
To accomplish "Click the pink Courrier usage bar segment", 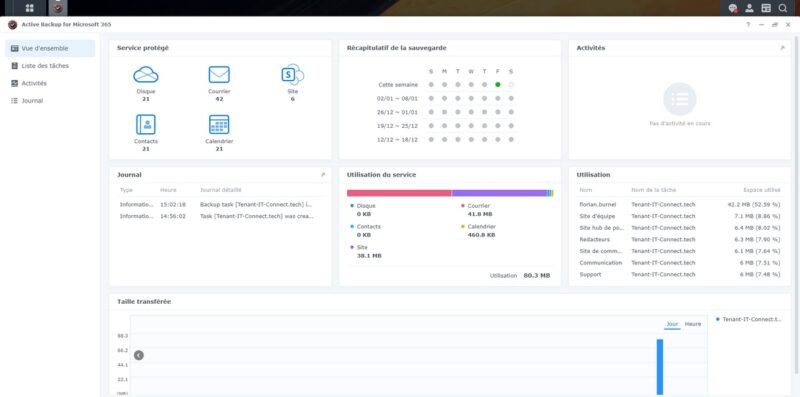I will (x=399, y=193).
